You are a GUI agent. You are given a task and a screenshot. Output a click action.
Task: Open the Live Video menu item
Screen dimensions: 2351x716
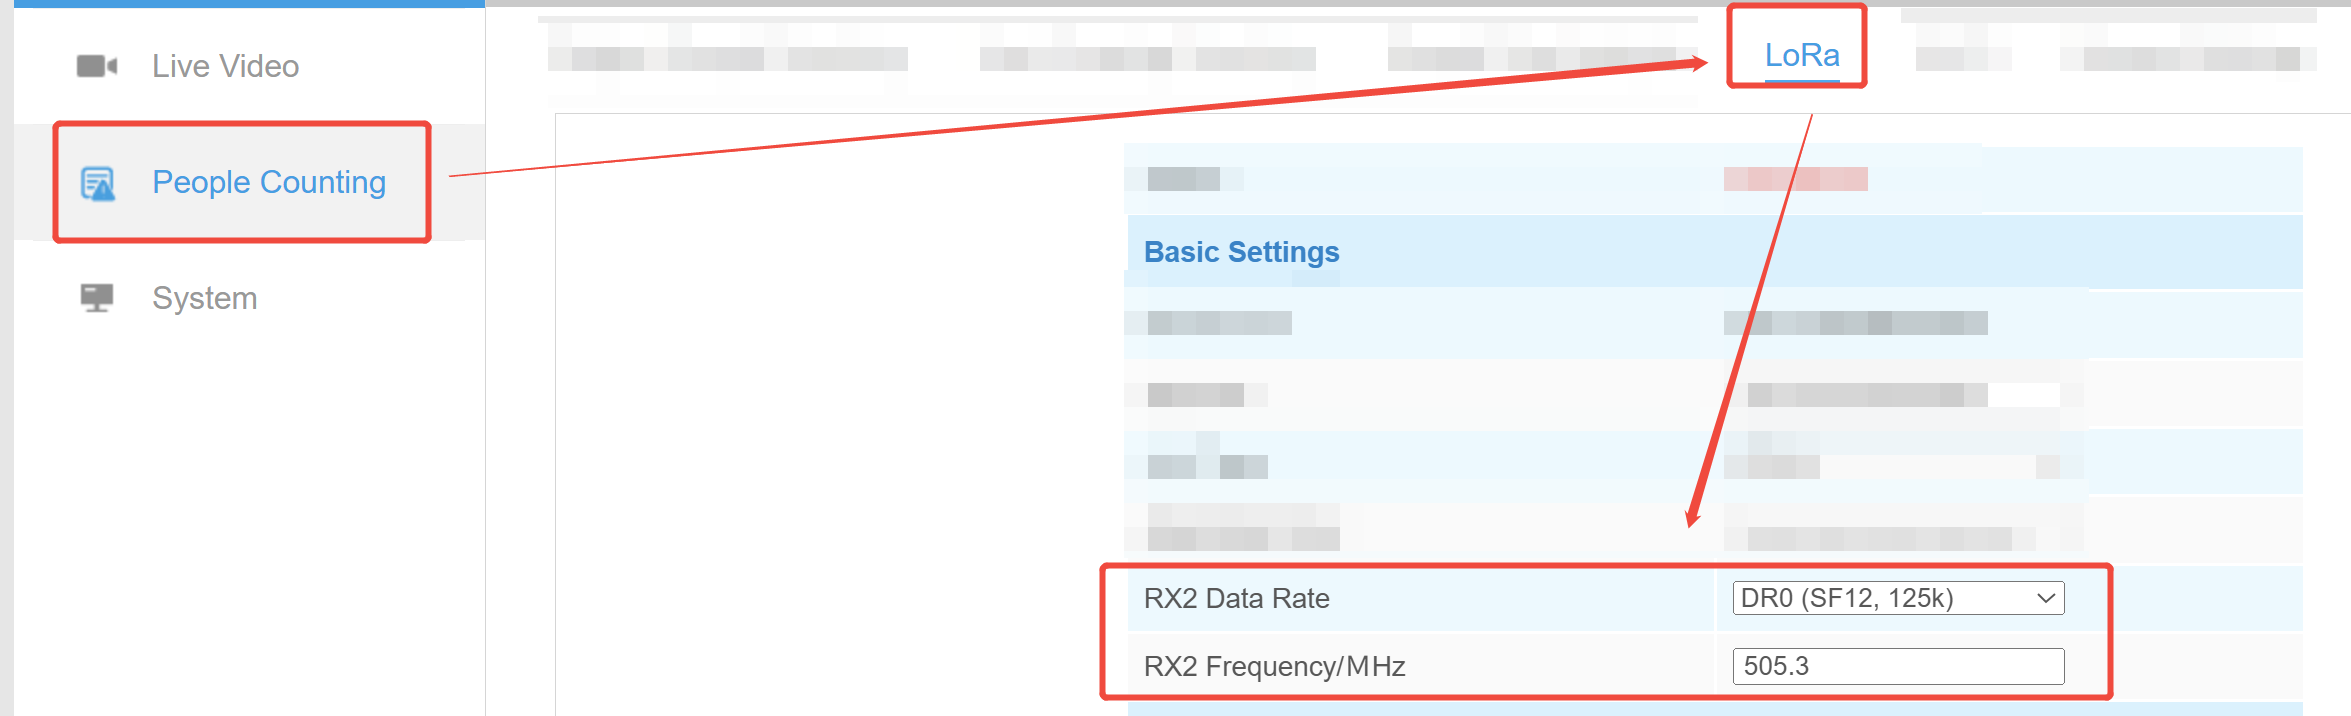tap(225, 66)
